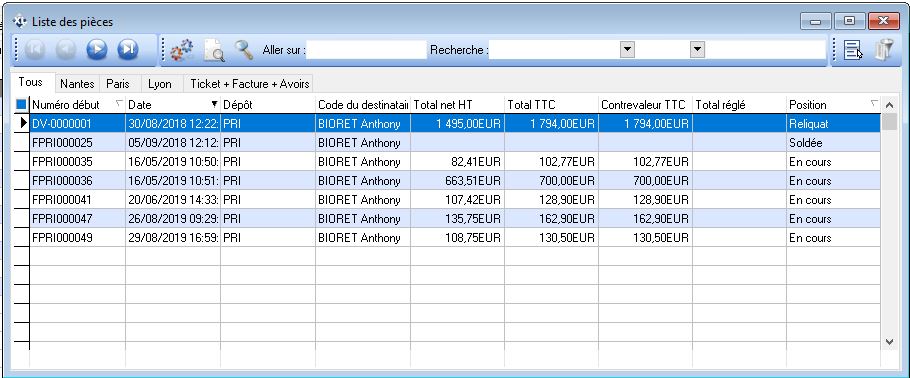Click the Reliquat position cell
Screen dimensions: 910x378
click(833, 123)
